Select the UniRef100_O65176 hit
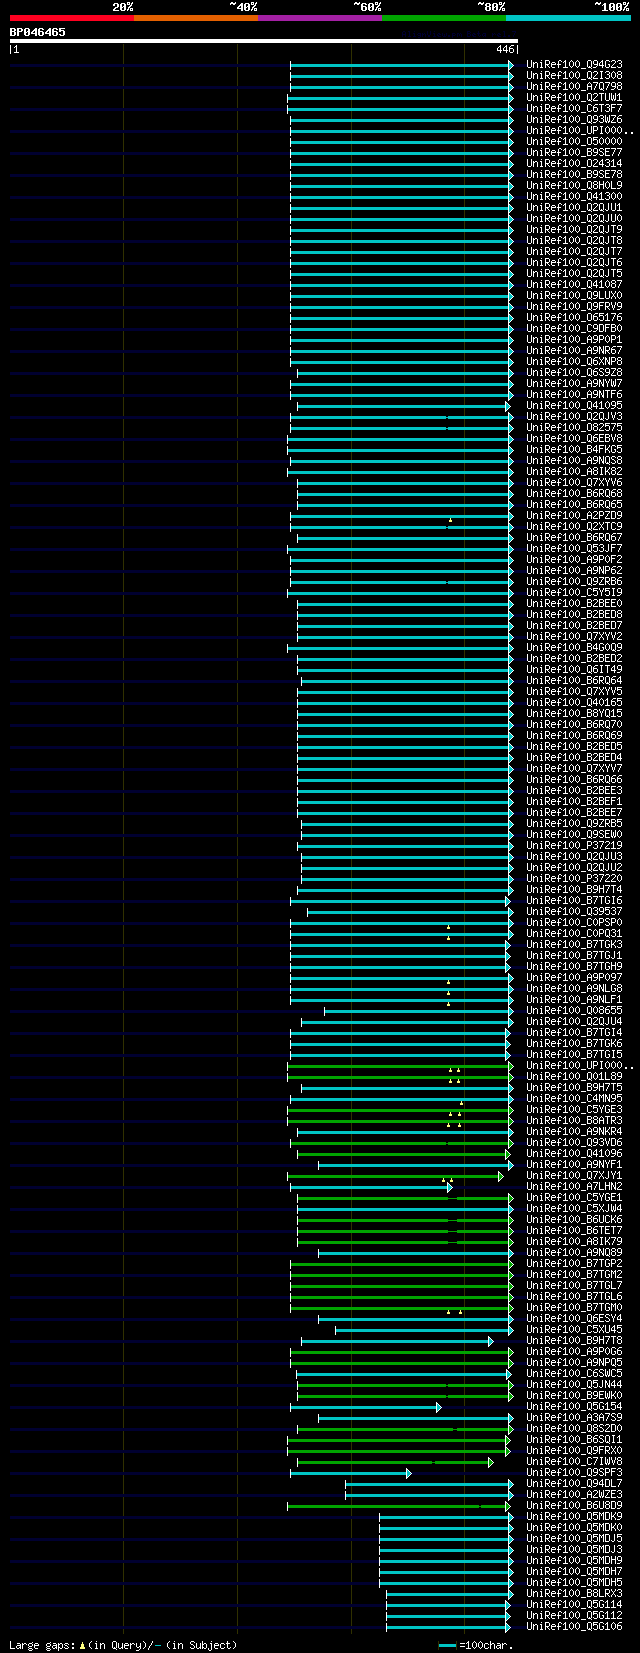640x1653 pixels. (574, 317)
